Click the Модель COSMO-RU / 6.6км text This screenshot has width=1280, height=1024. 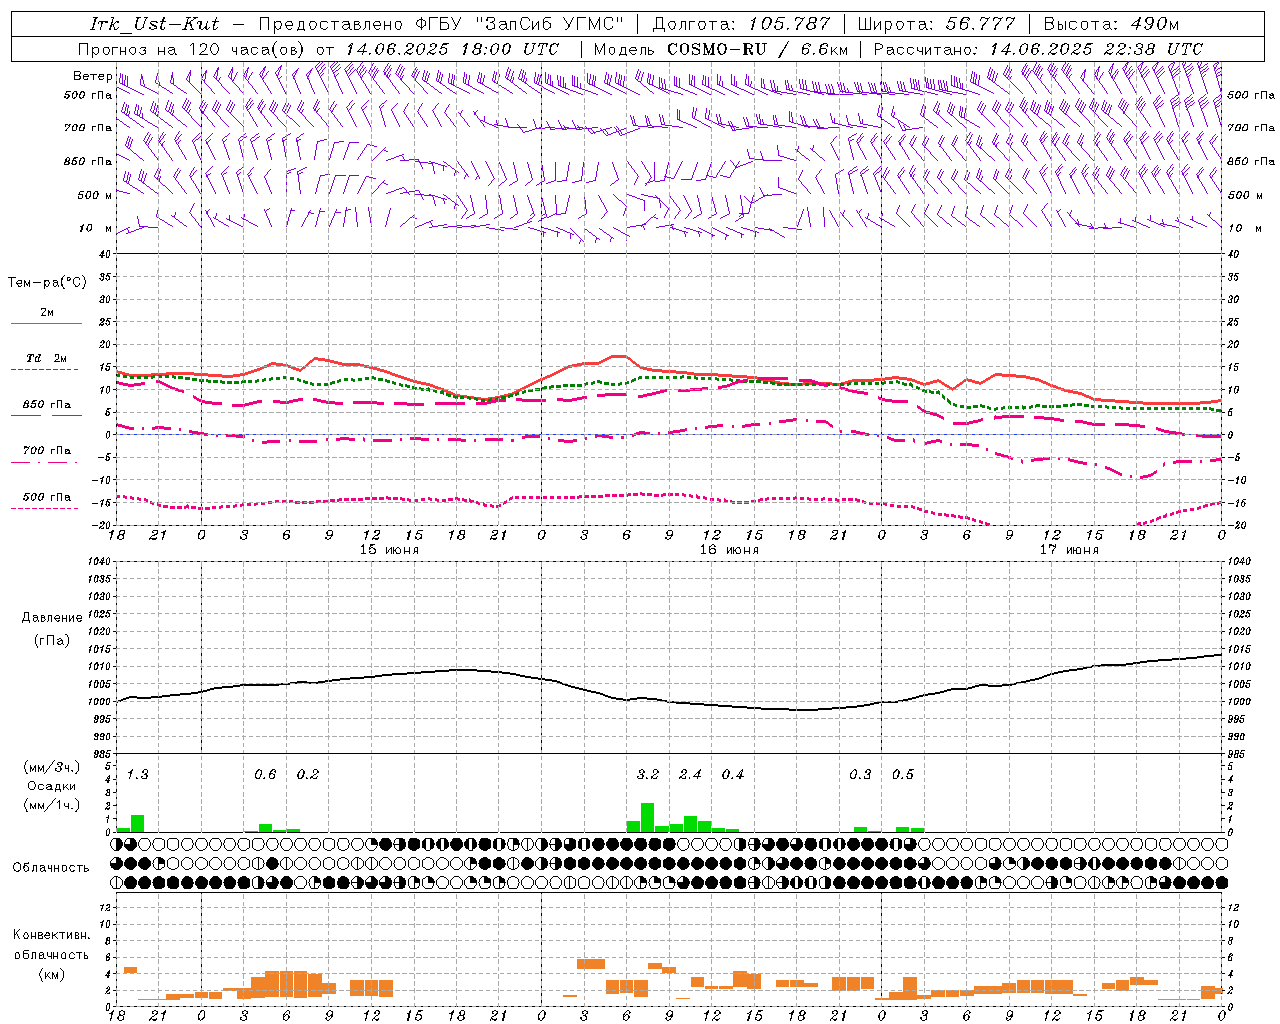721,49
